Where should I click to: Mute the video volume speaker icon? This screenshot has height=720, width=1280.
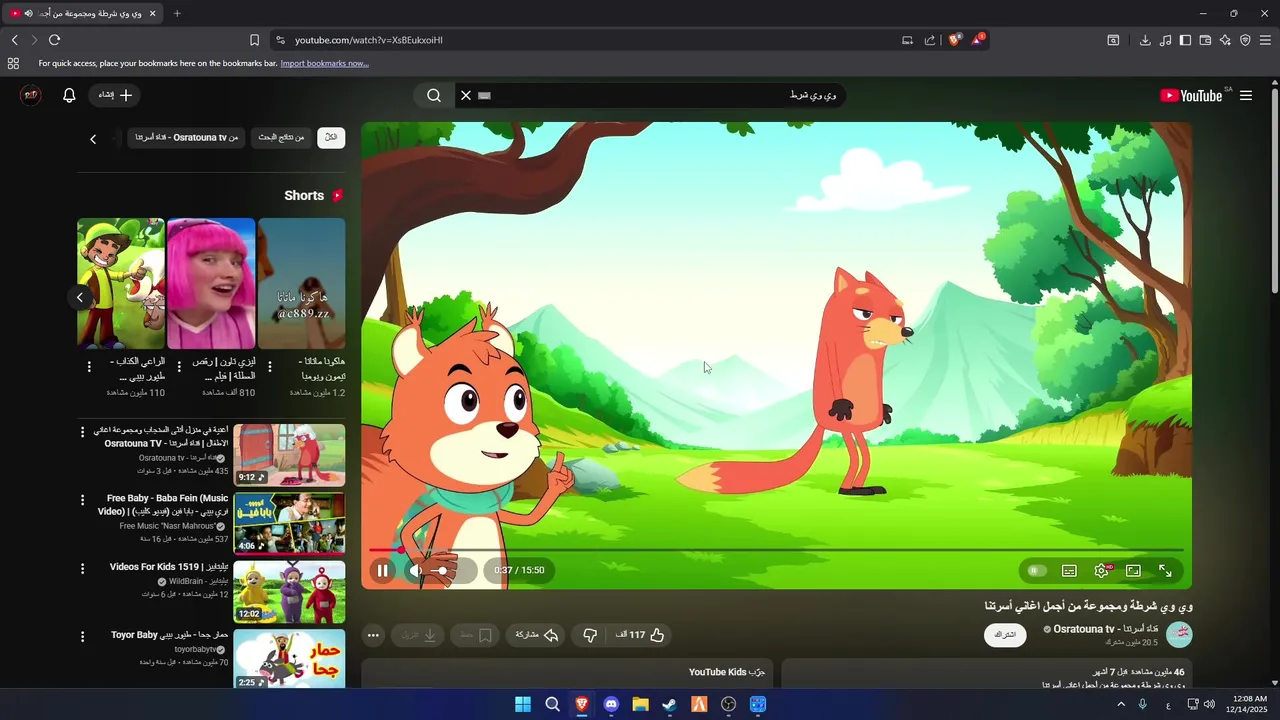(416, 571)
